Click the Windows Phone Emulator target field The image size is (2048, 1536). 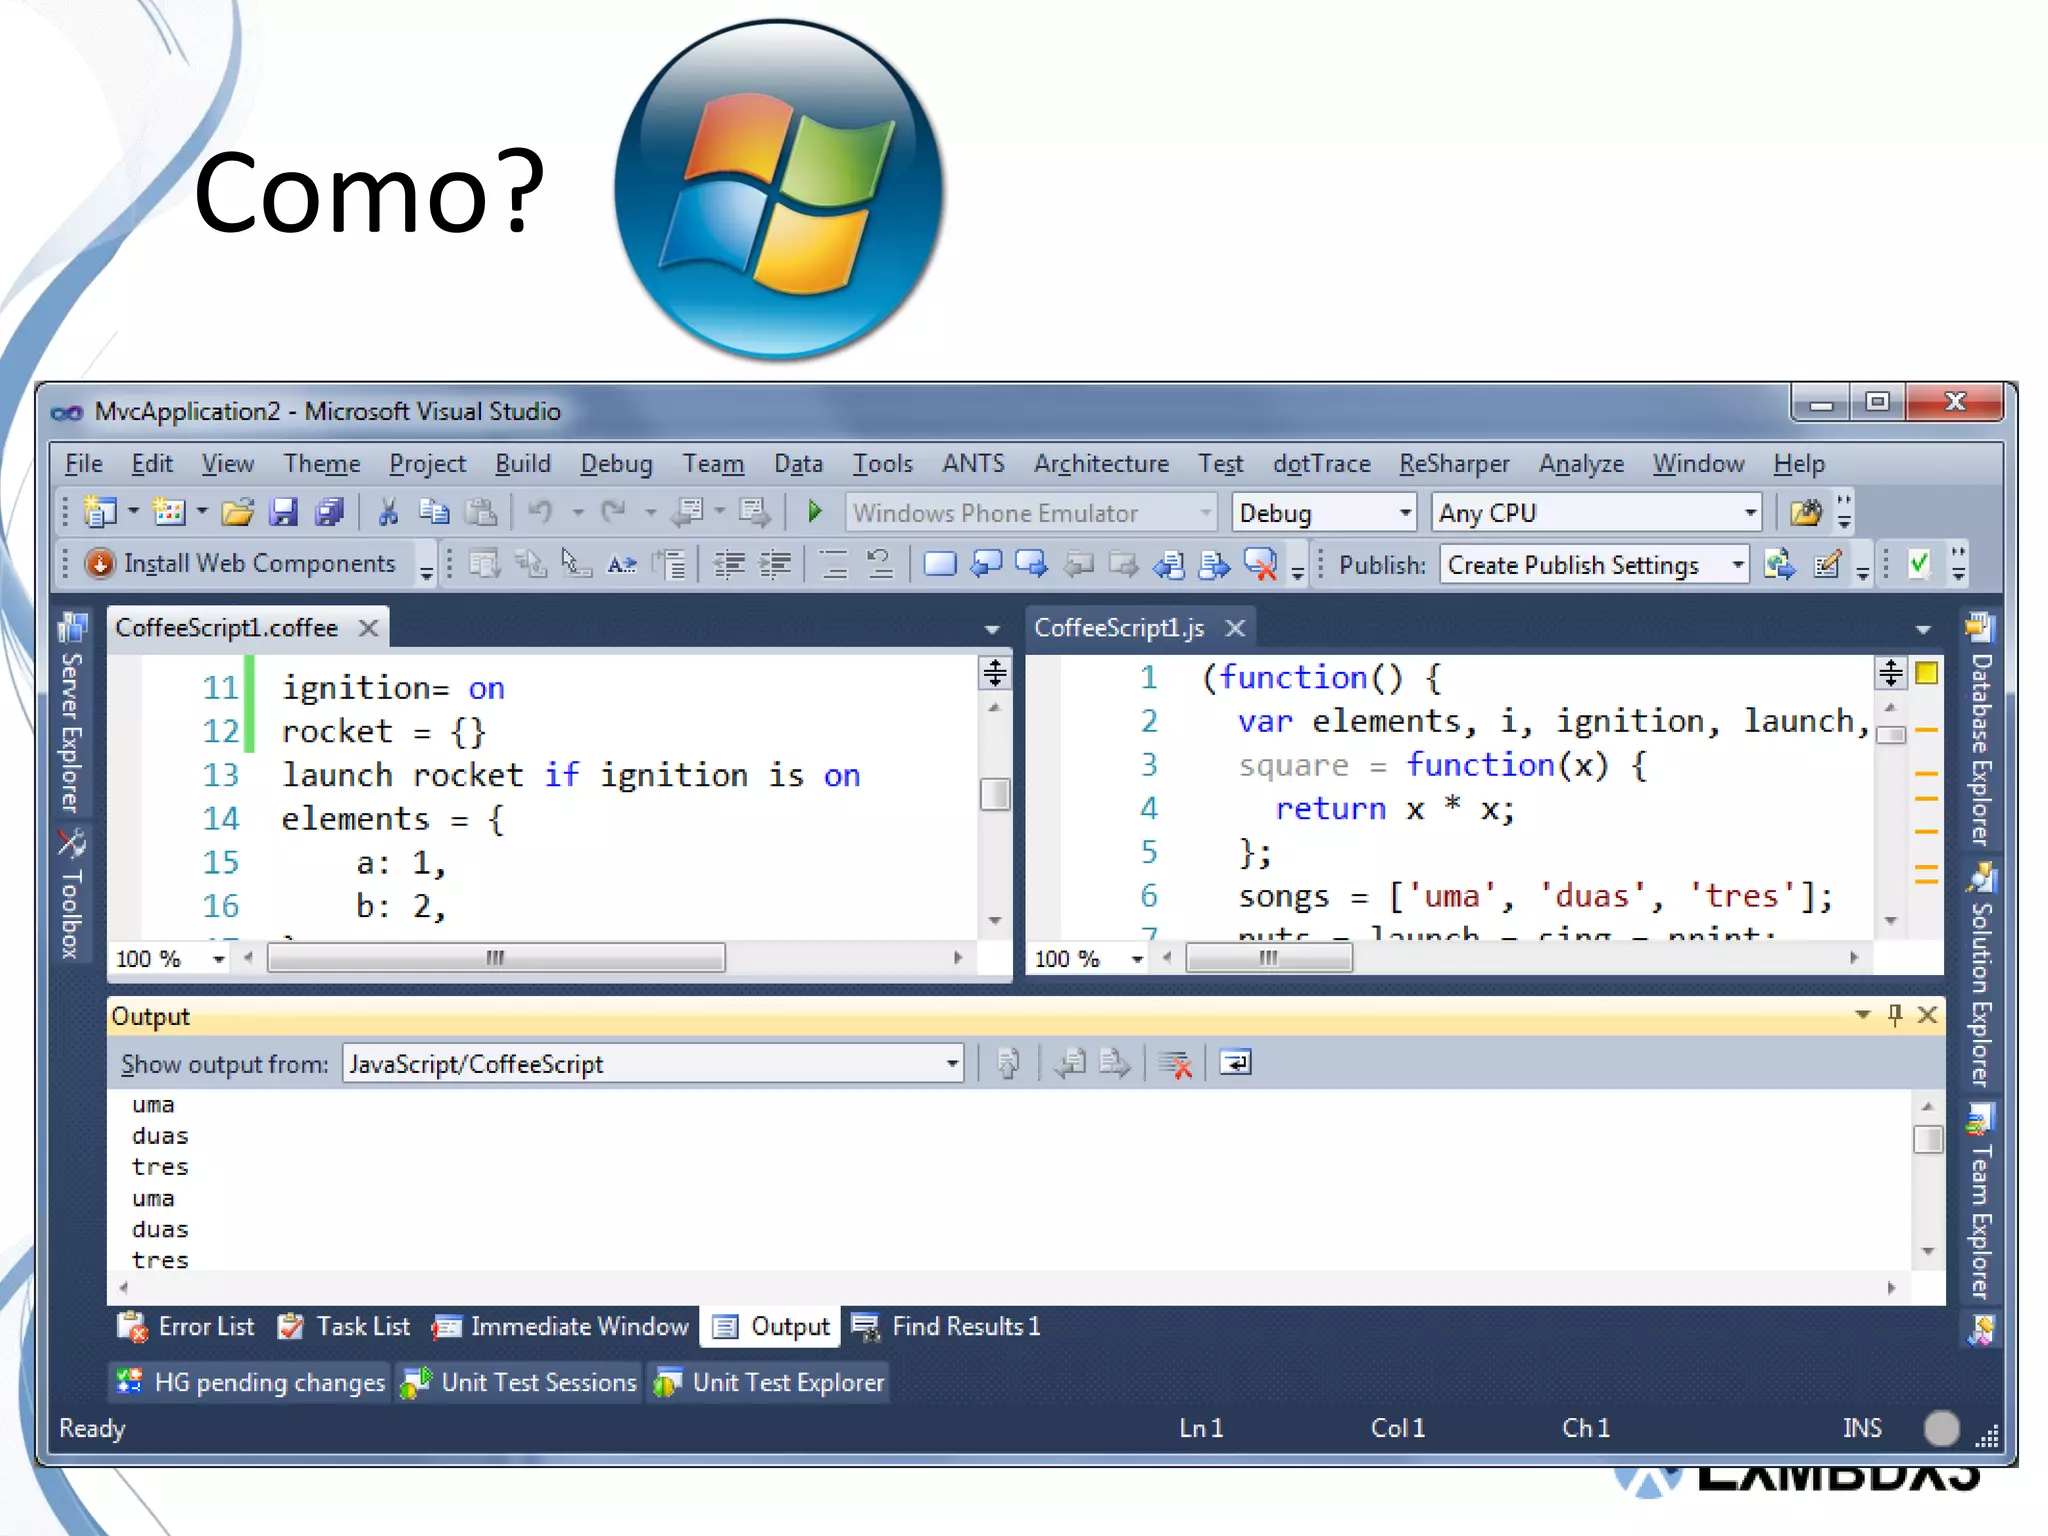tap(1032, 513)
